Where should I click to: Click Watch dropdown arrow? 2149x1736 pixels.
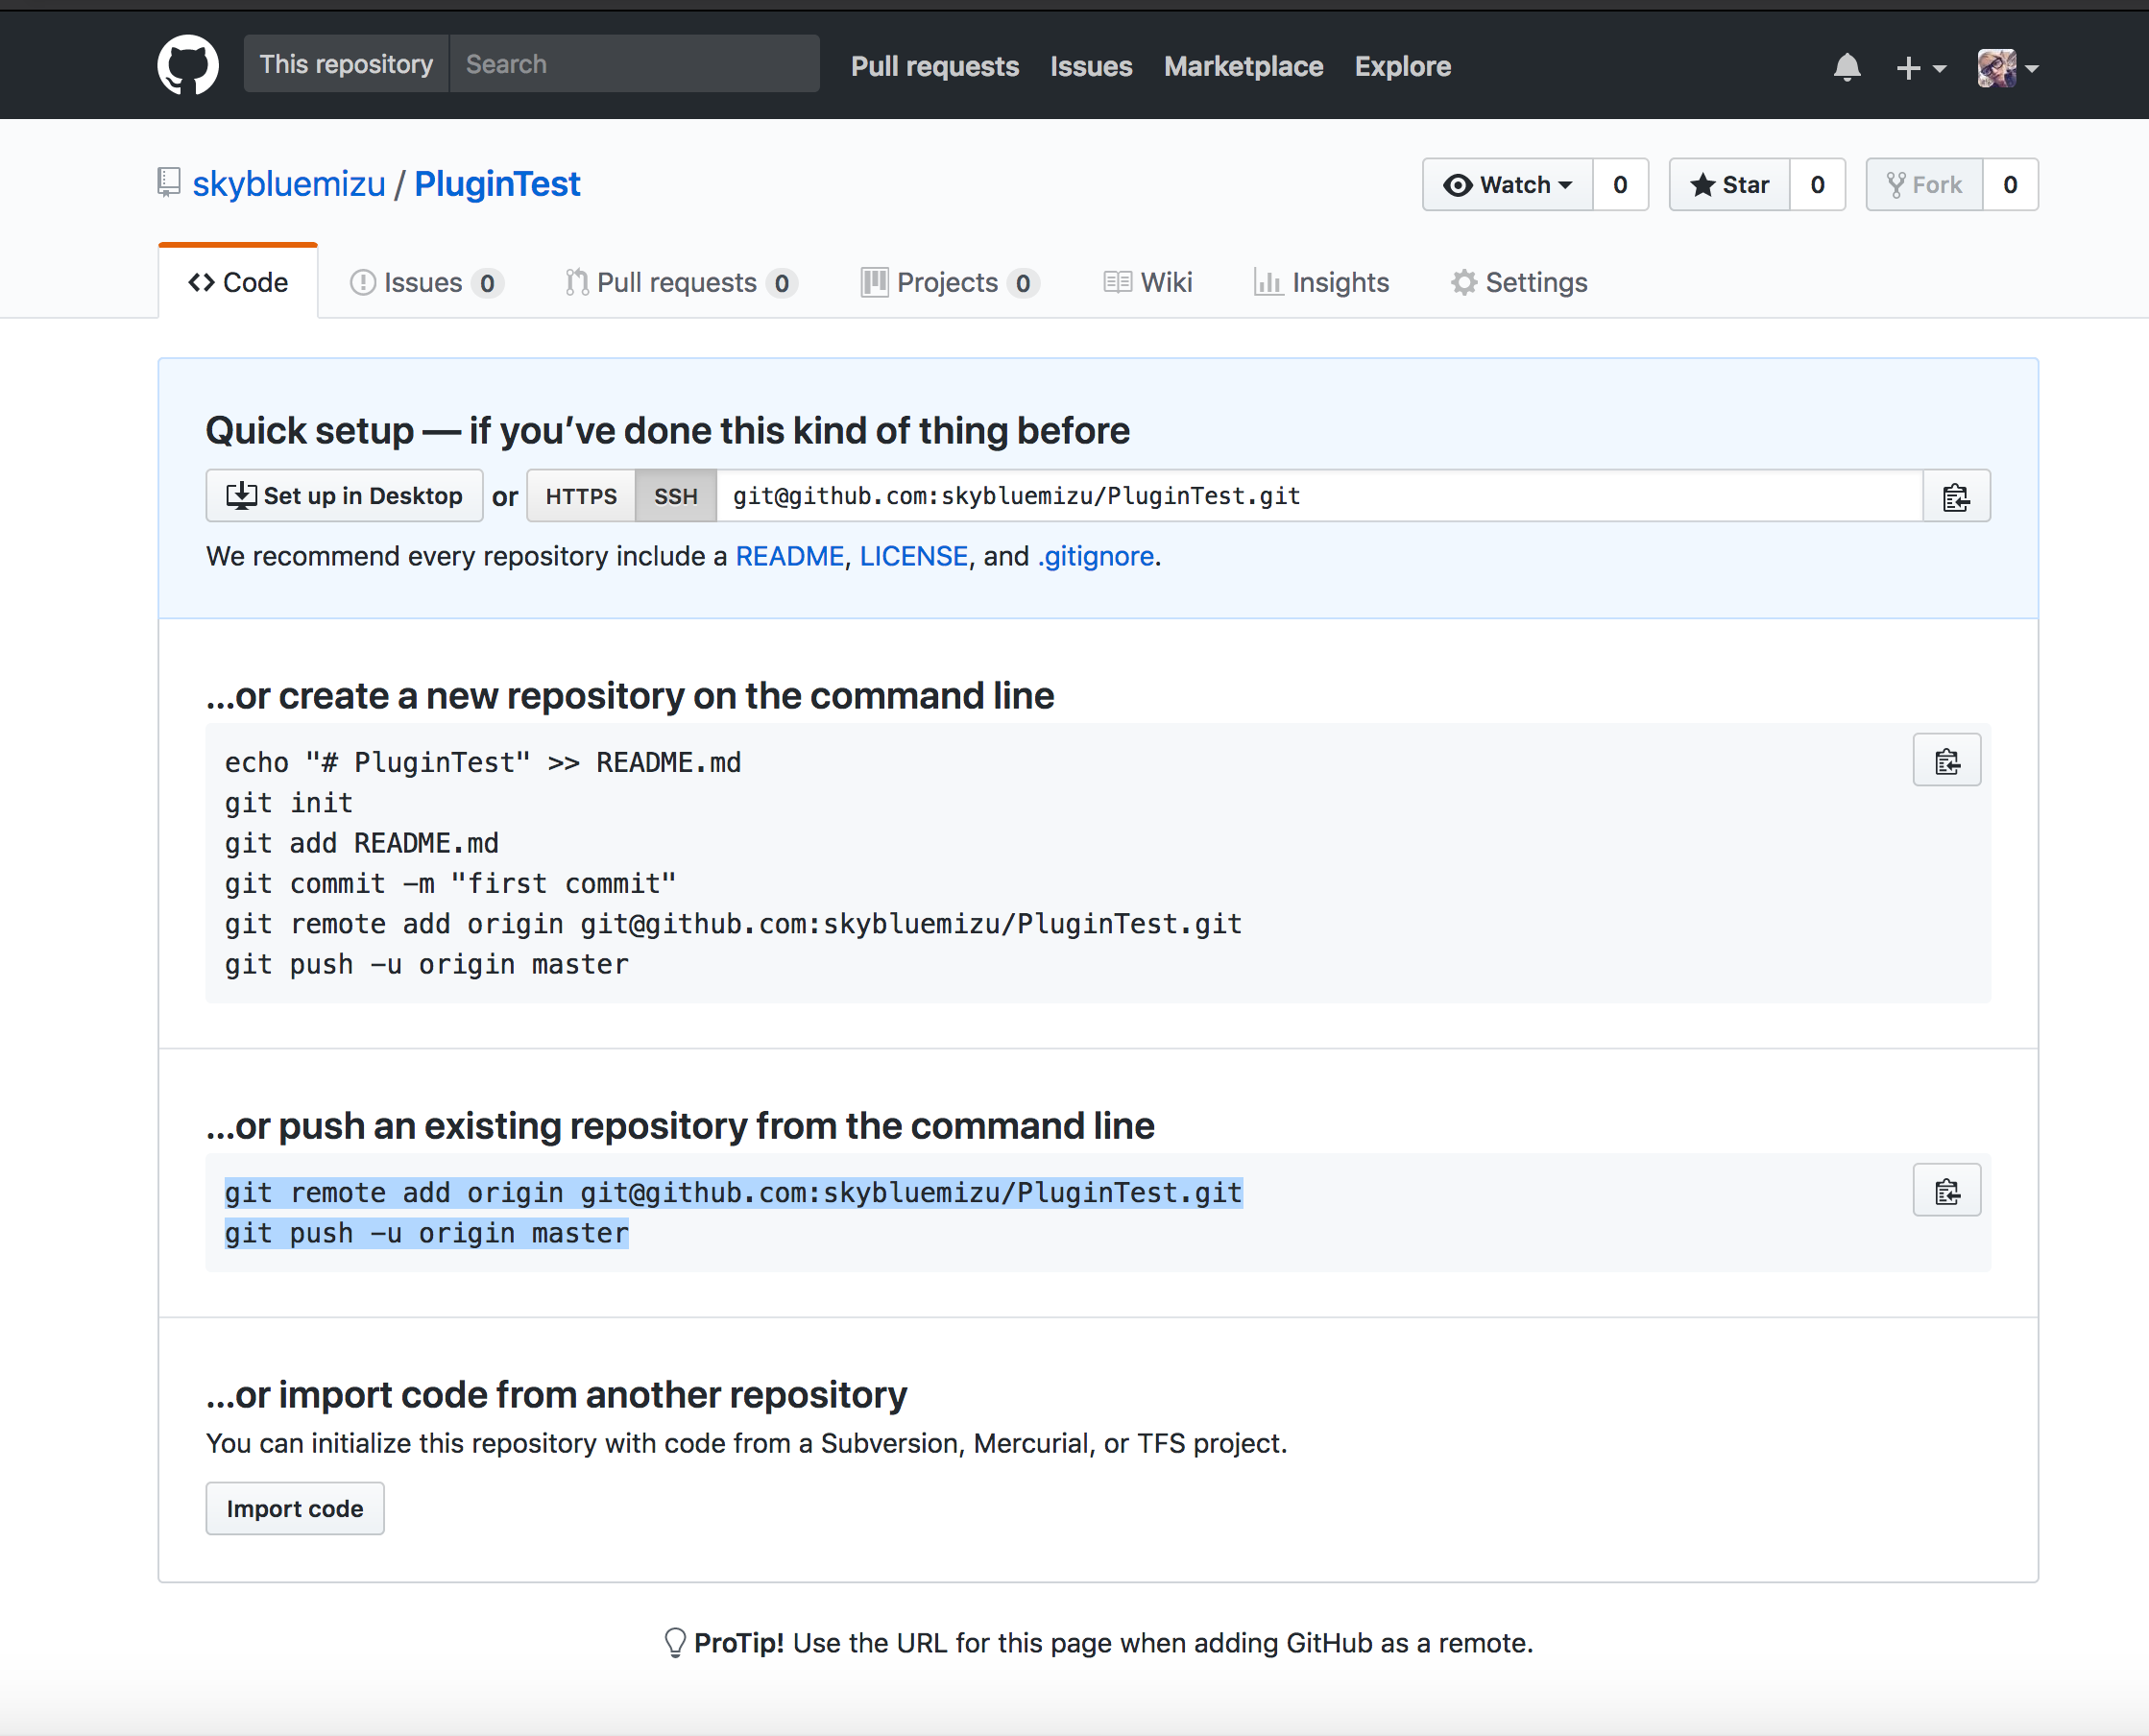click(x=1564, y=182)
